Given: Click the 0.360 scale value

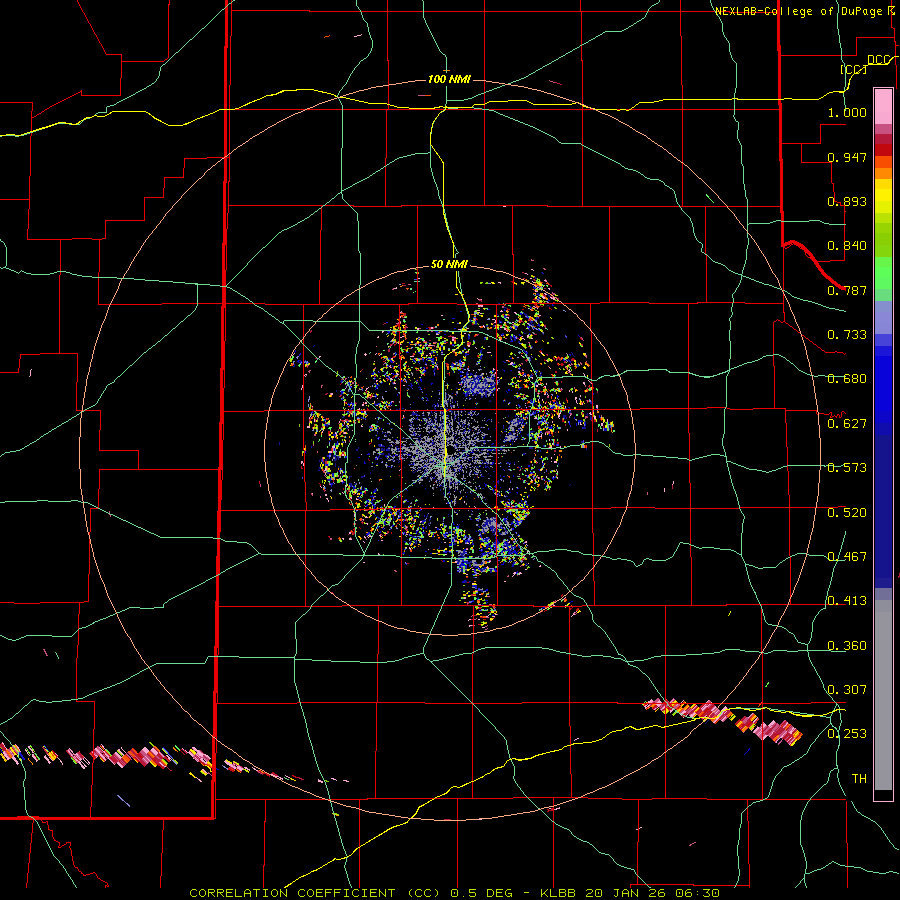Looking at the screenshot, I should 847,646.
